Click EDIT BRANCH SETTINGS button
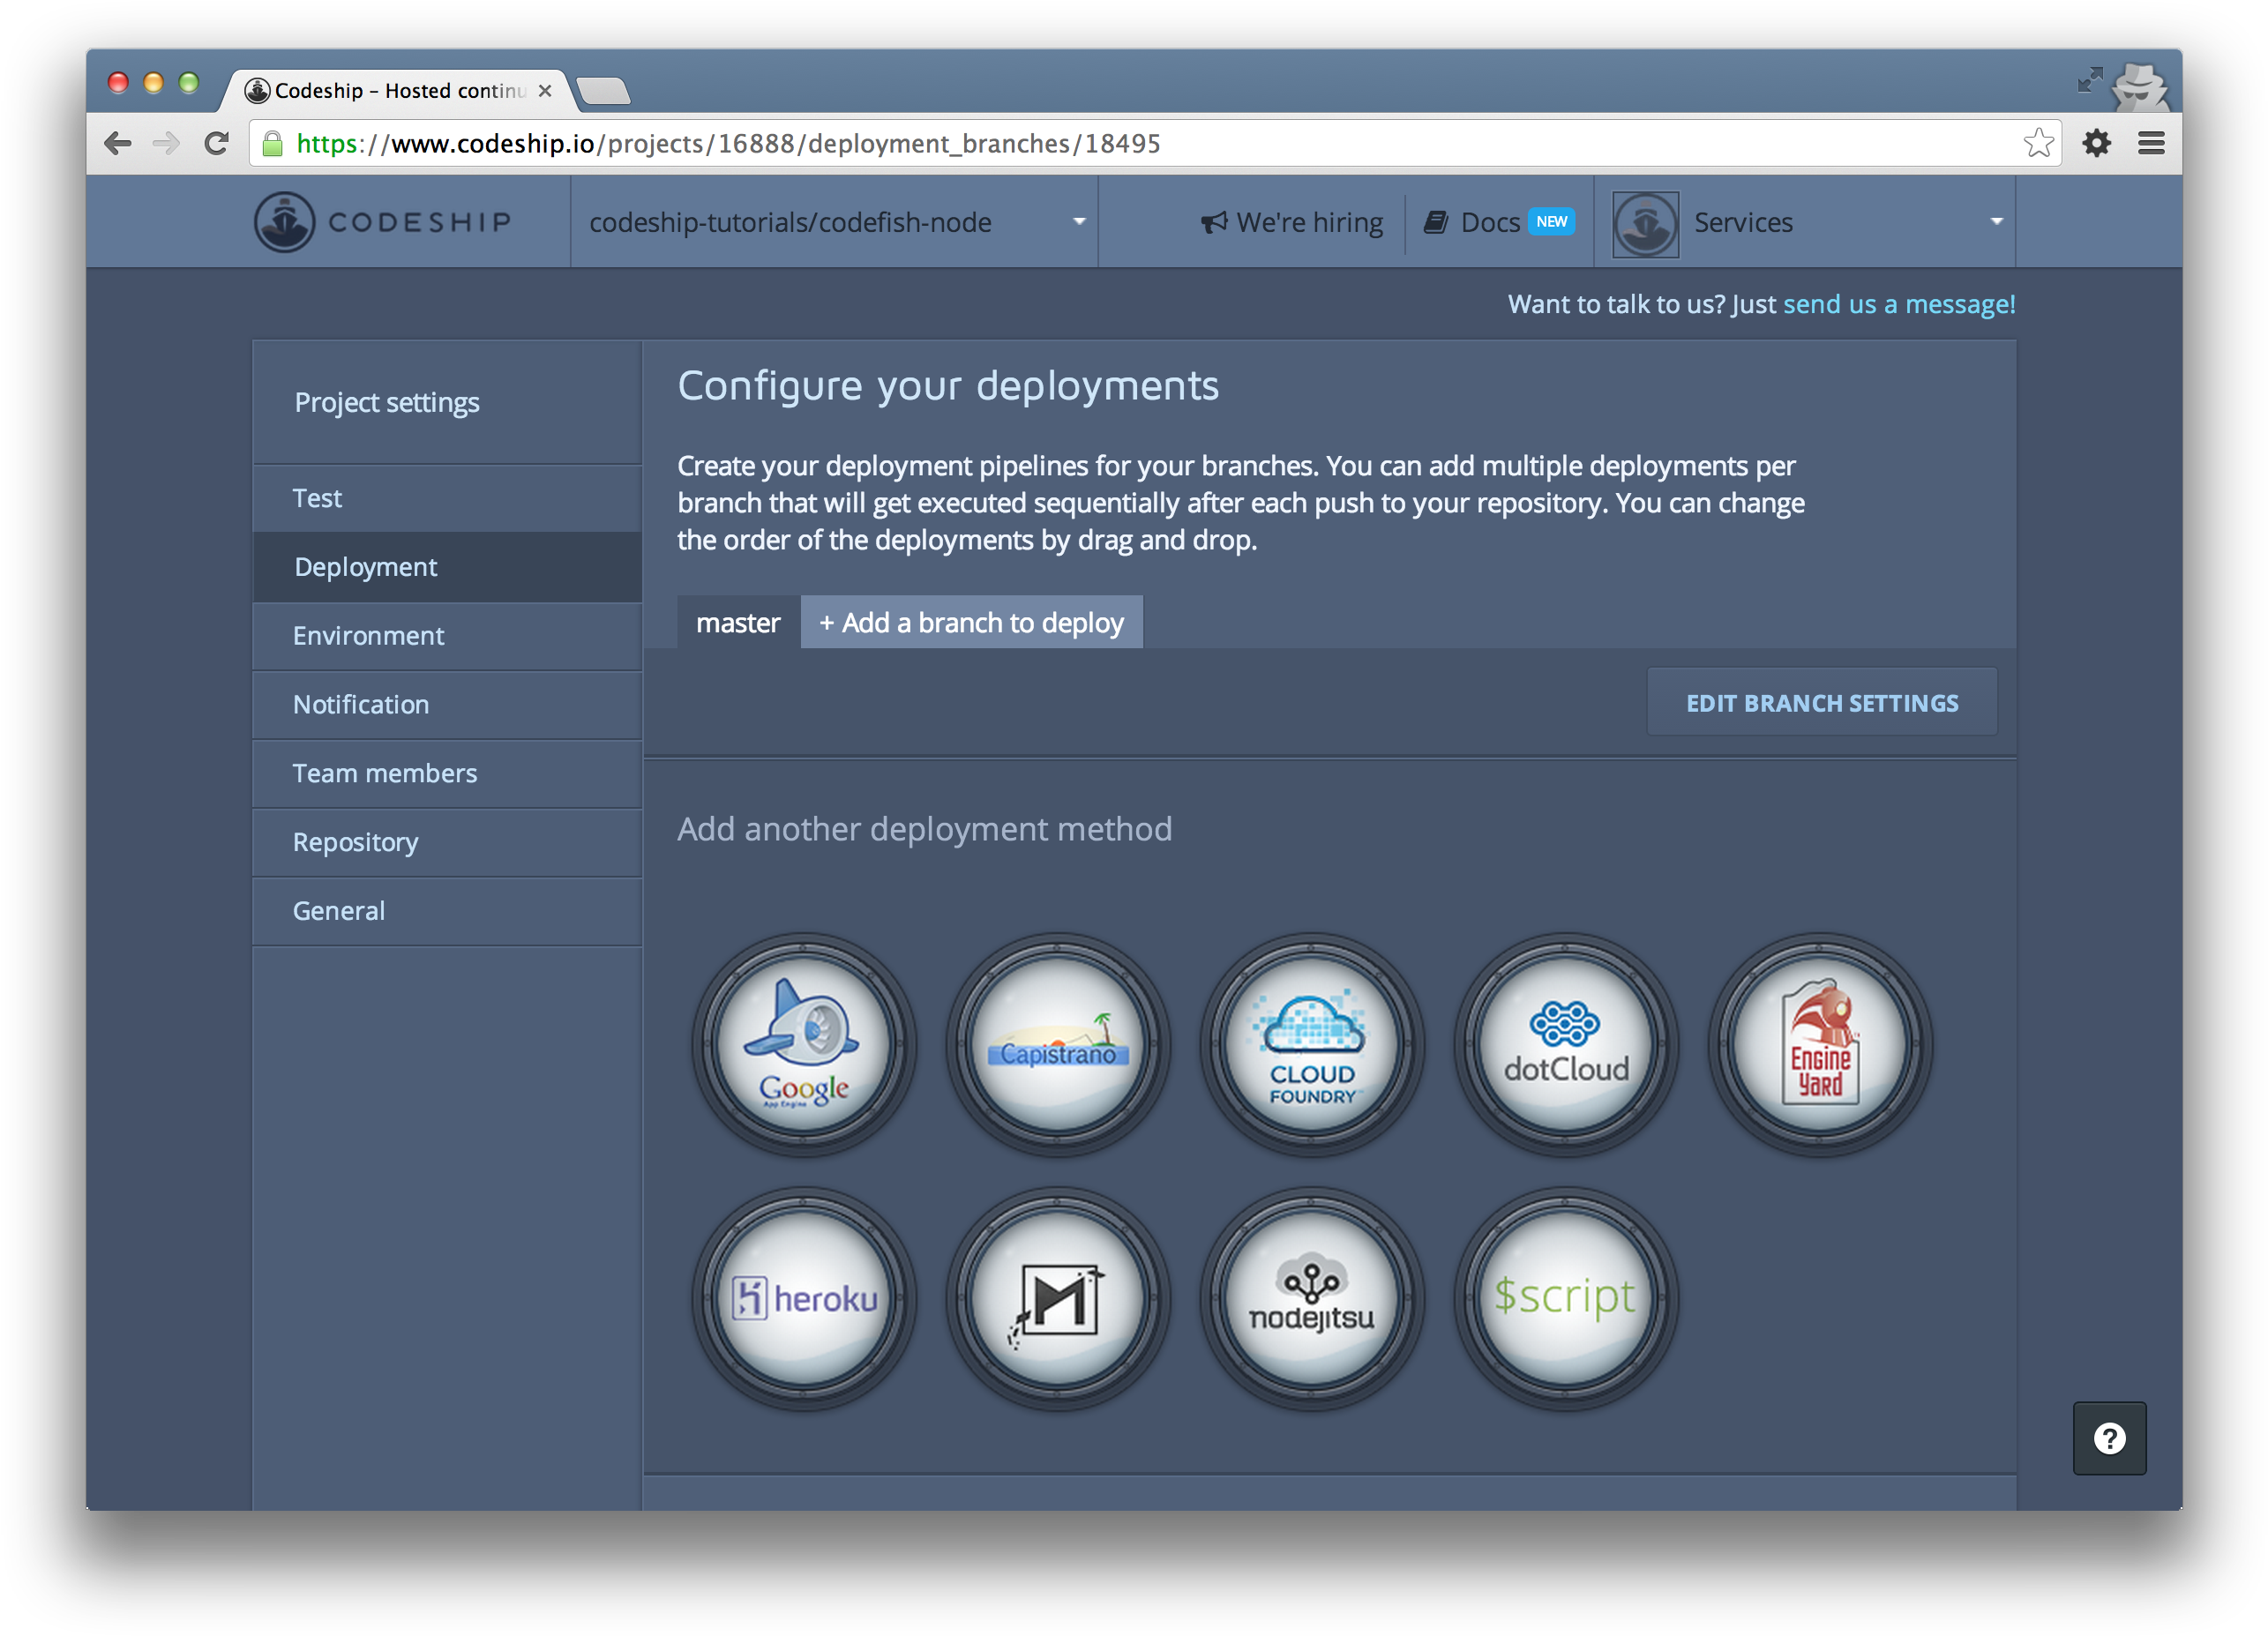The image size is (2268, 1636). (x=1821, y=703)
